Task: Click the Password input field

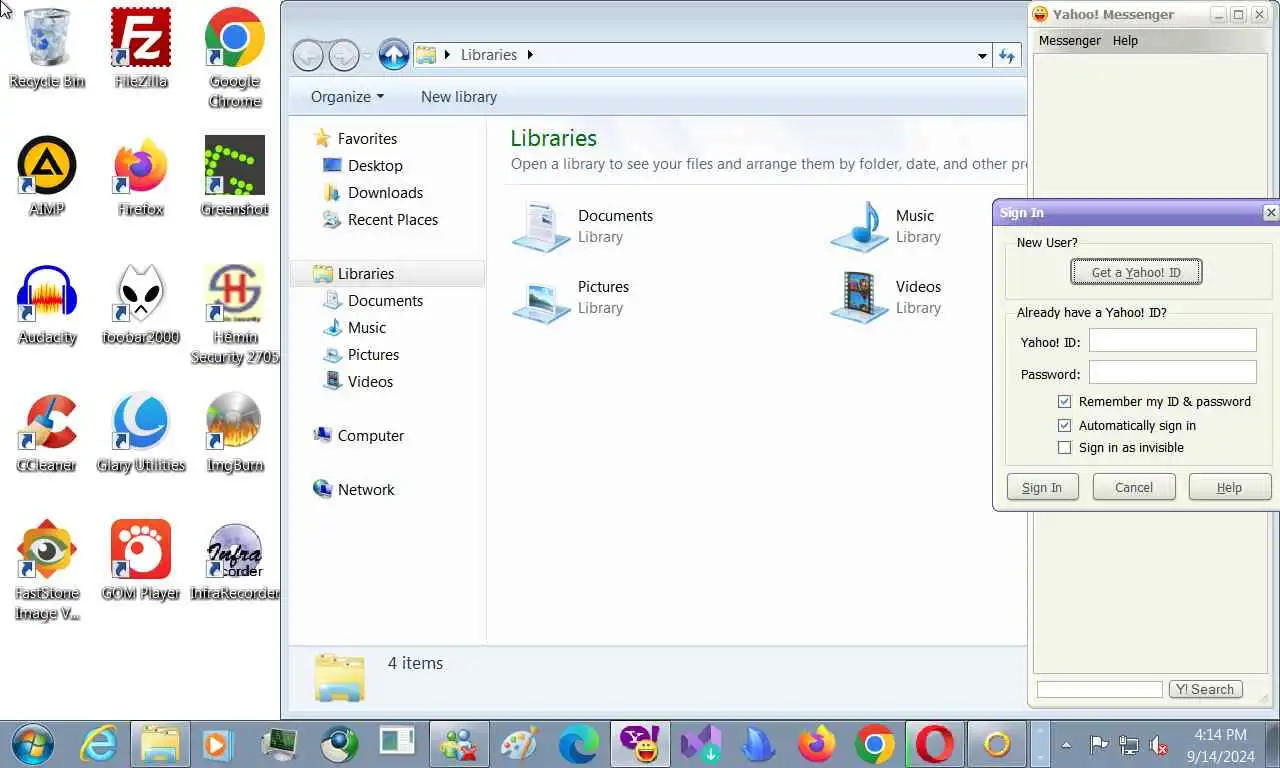Action: click(x=1172, y=373)
